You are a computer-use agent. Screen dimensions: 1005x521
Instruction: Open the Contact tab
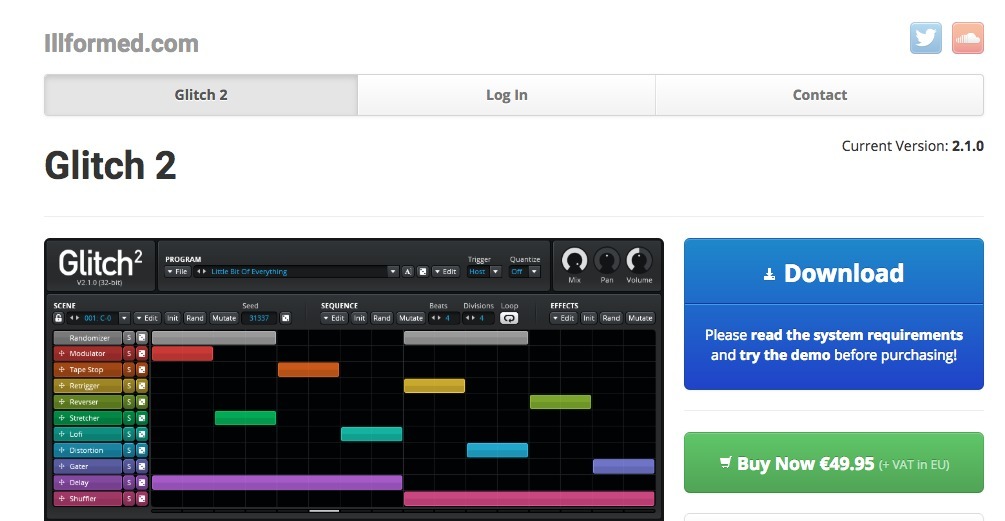click(x=819, y=95)
